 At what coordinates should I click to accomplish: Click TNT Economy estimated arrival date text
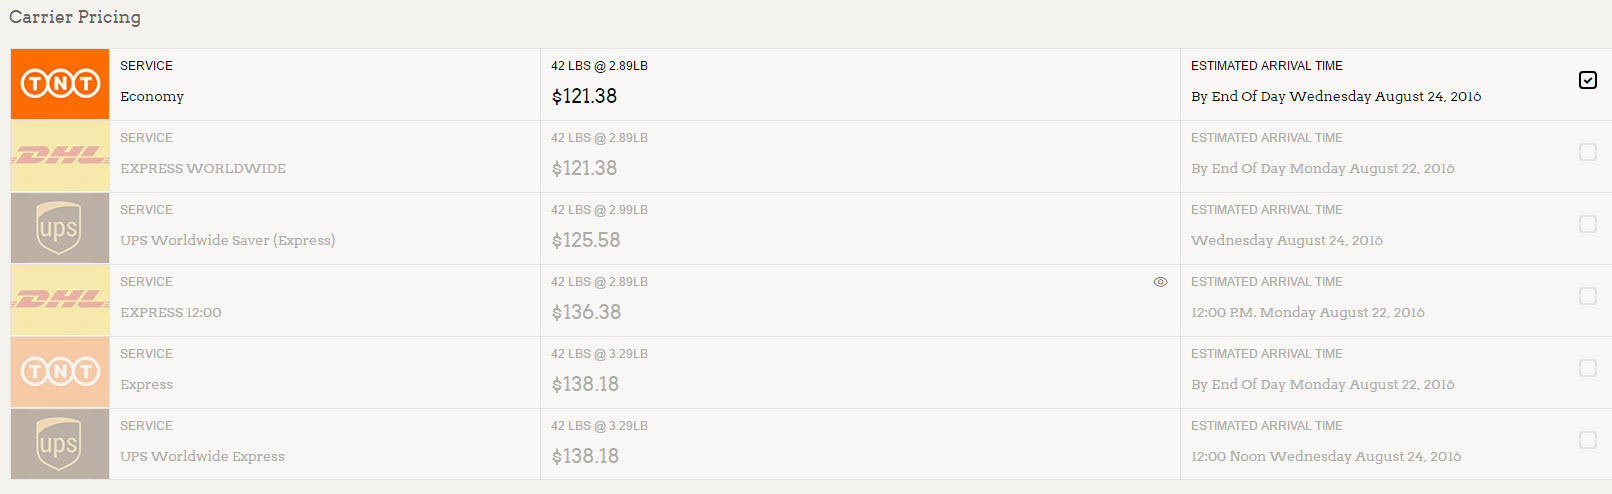[1336, 97]
